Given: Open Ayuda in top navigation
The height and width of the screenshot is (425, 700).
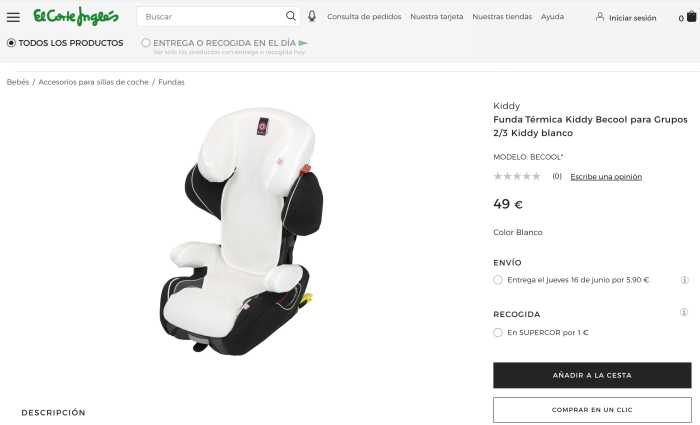Looking at the screenshot, I should click(x=552, y=17).
